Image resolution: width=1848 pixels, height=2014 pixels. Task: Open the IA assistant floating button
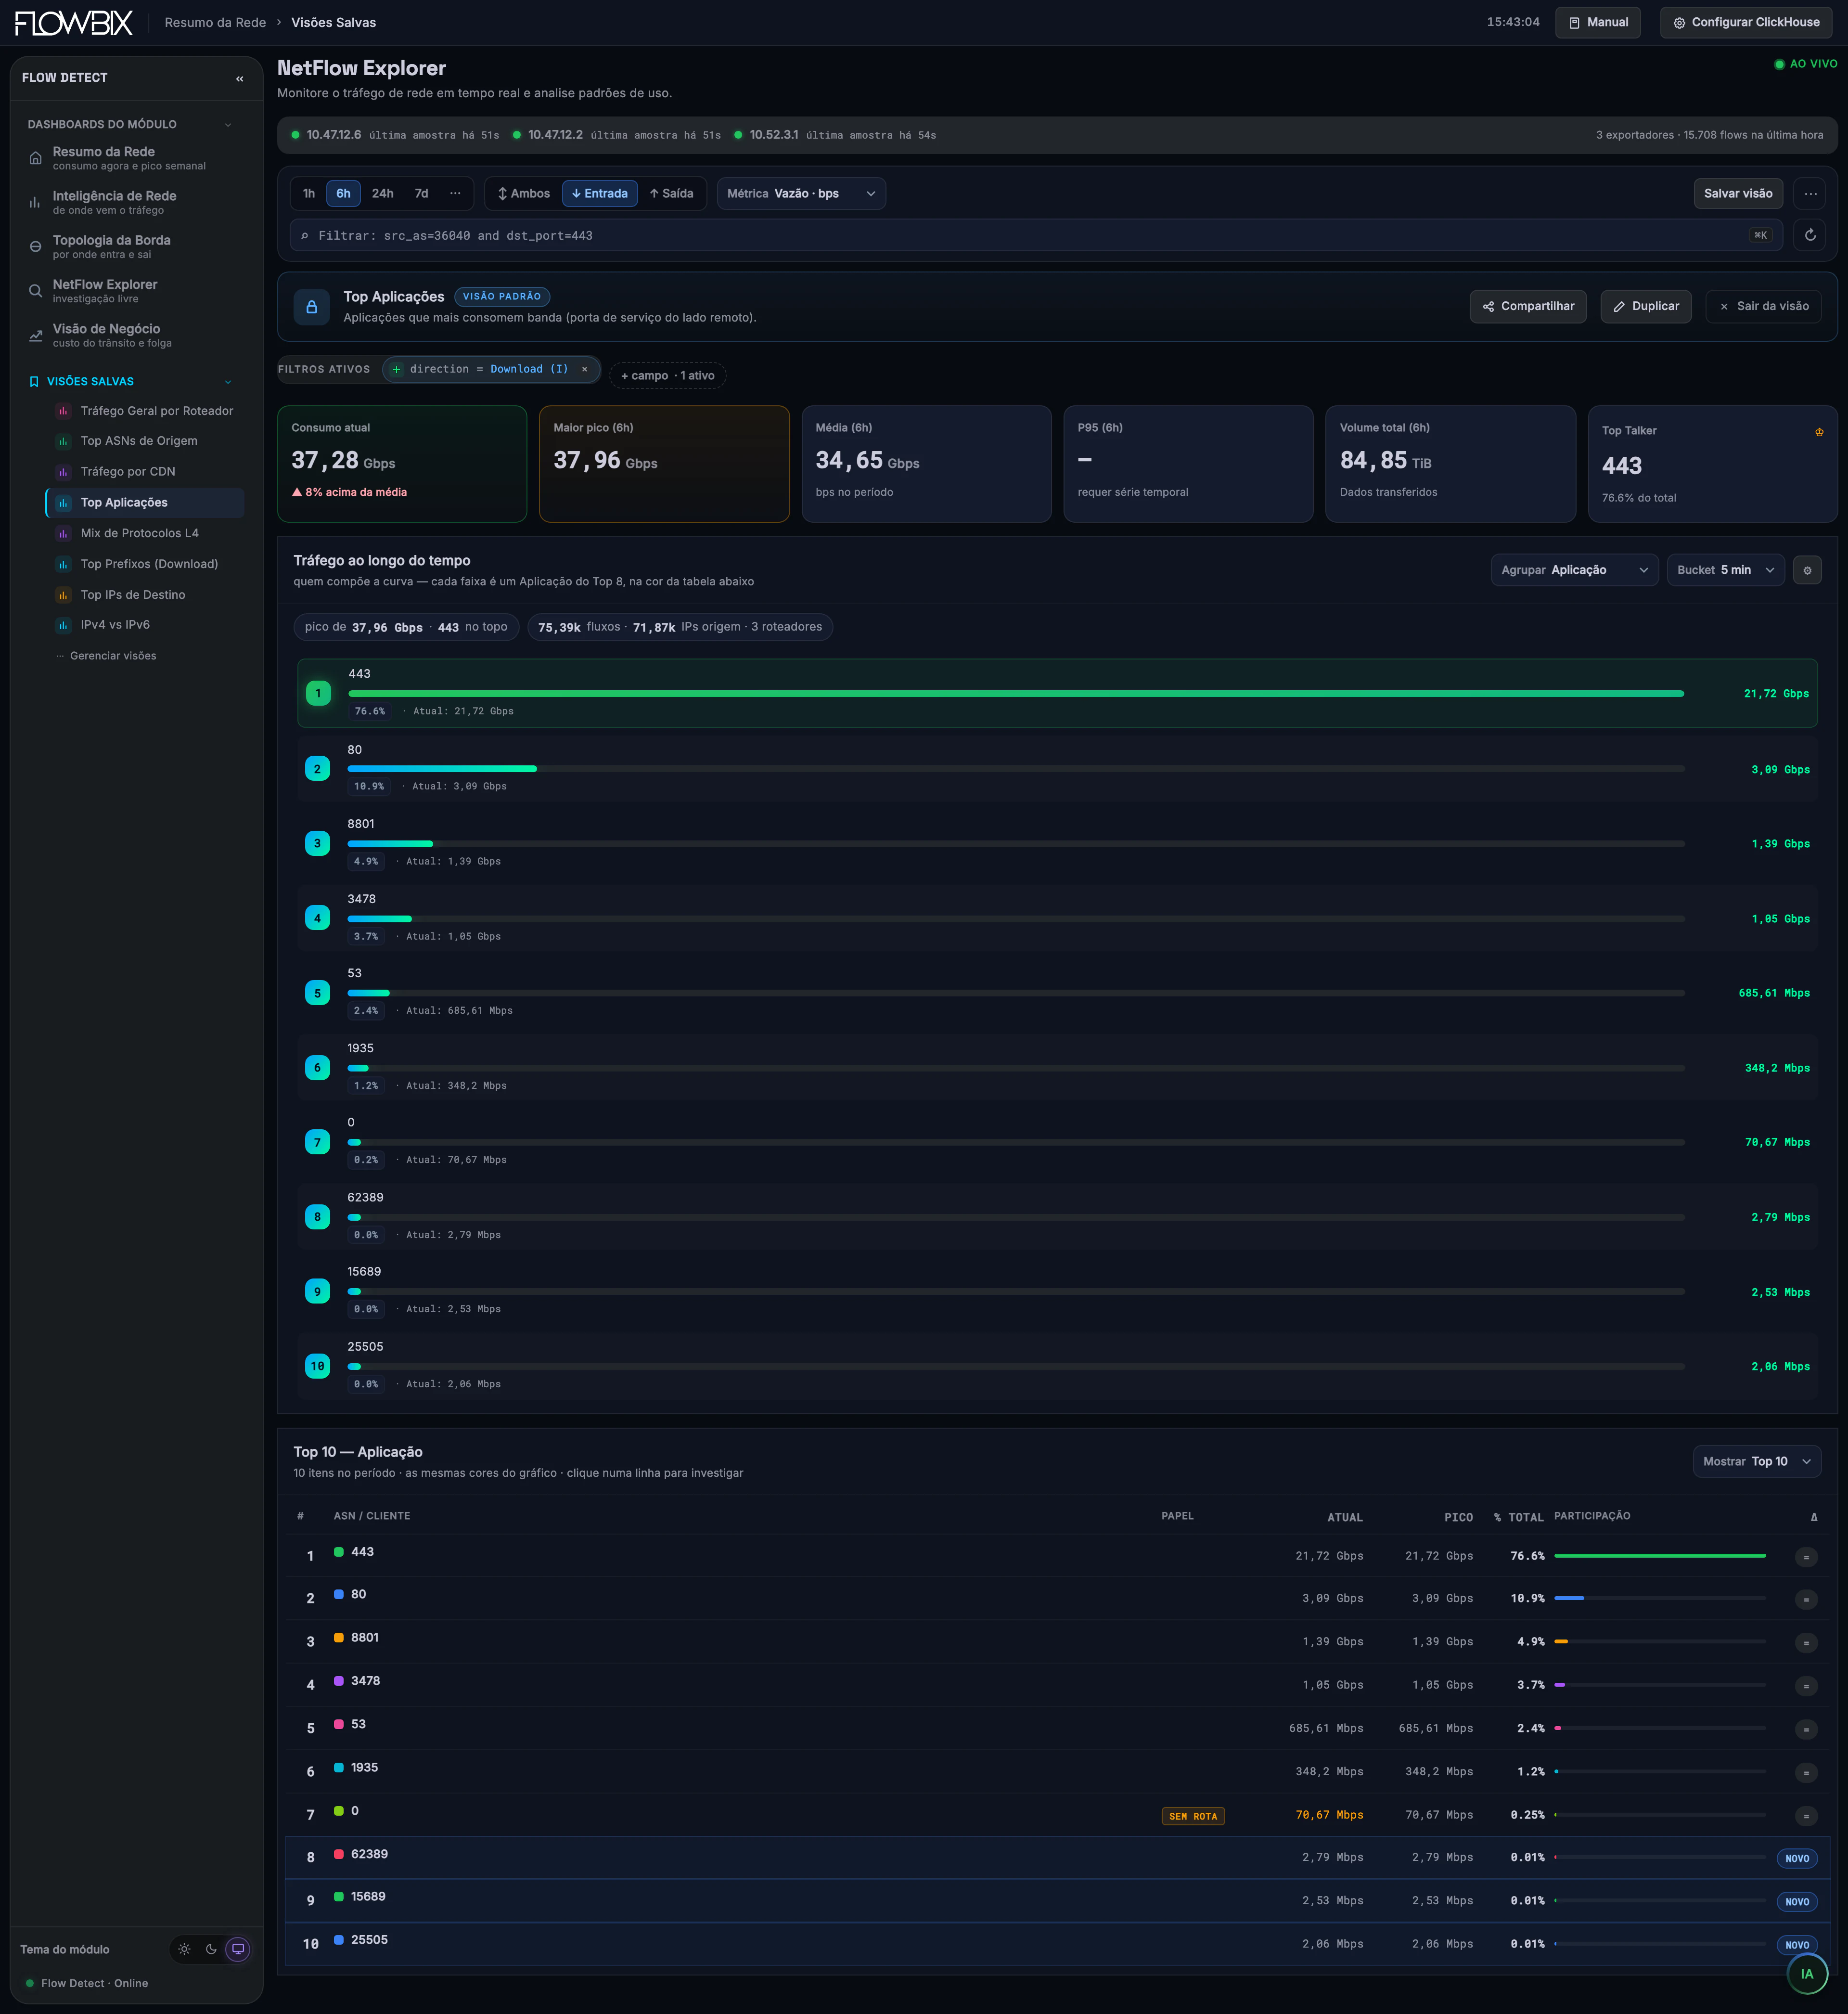tap(1806, 1973)
